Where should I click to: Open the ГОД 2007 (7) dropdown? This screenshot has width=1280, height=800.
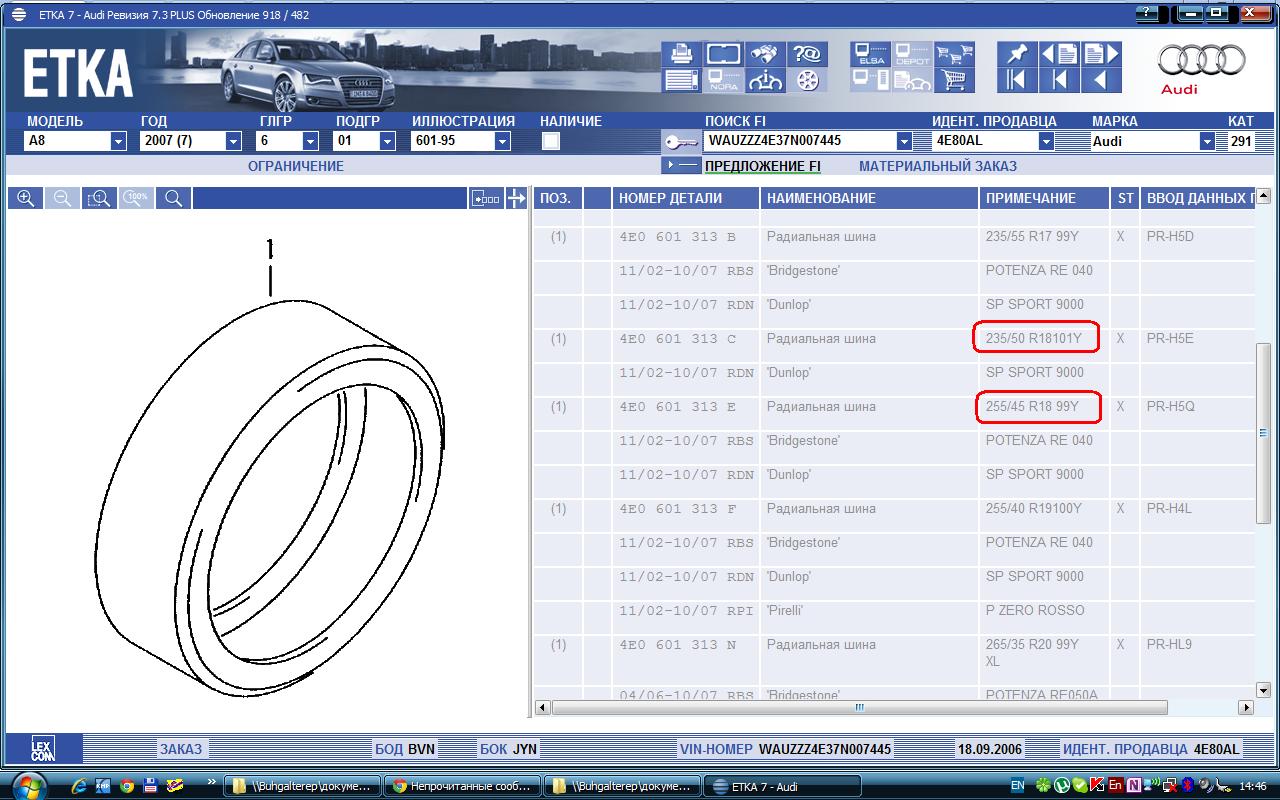pyautogui.click(x=234, y=142)
